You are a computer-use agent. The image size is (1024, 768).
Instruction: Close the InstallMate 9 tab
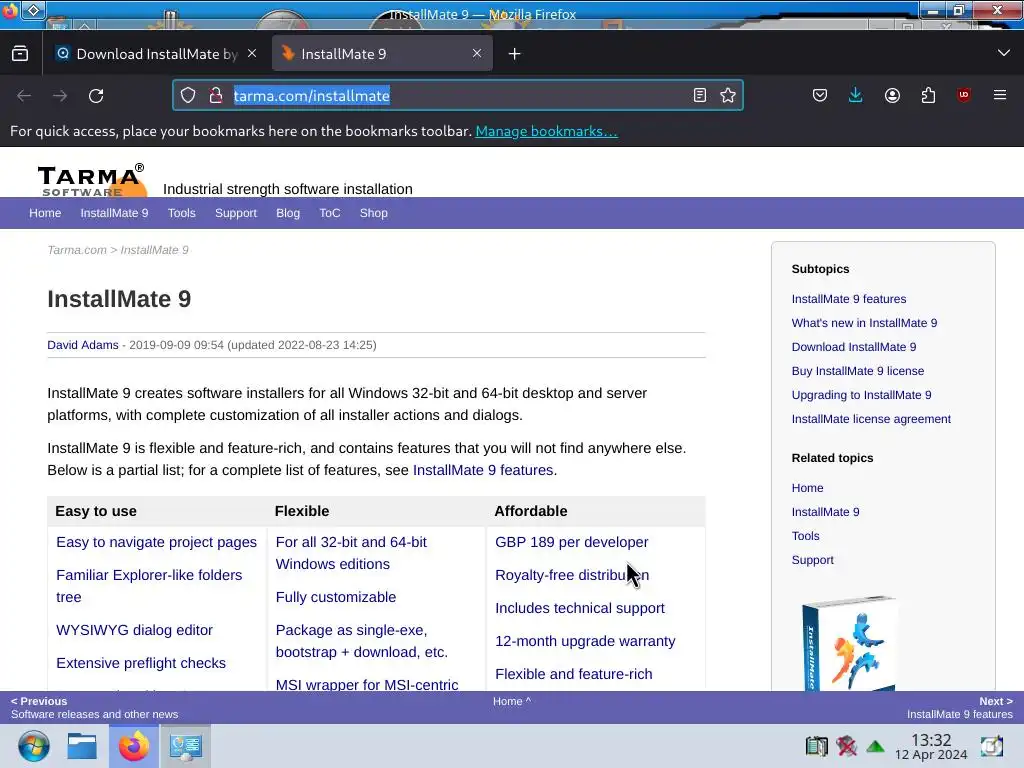(x=477, y=54)
